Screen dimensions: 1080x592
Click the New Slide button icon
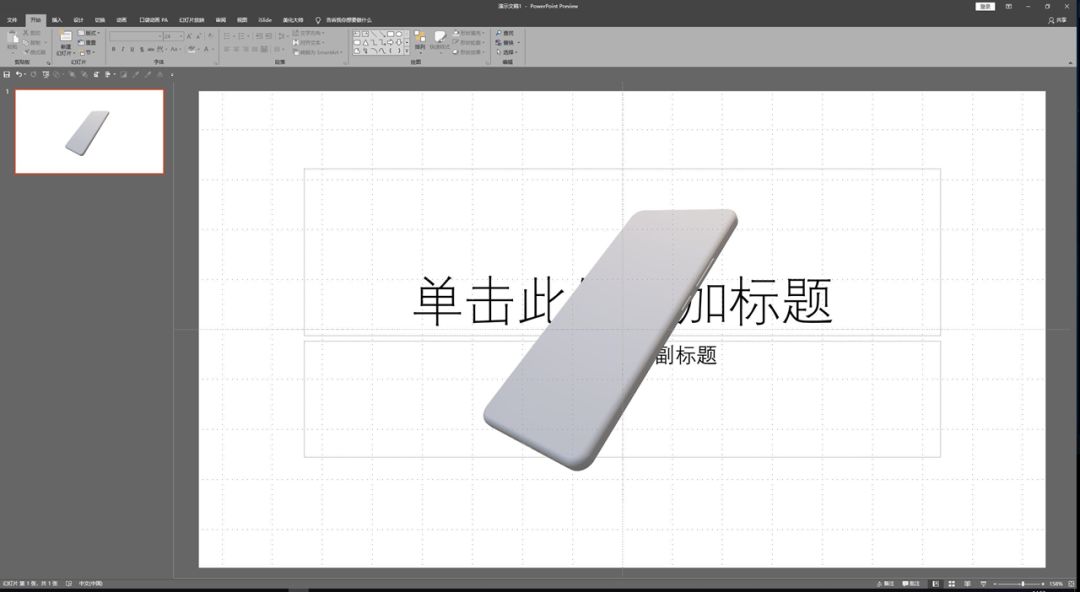(65, 36)
